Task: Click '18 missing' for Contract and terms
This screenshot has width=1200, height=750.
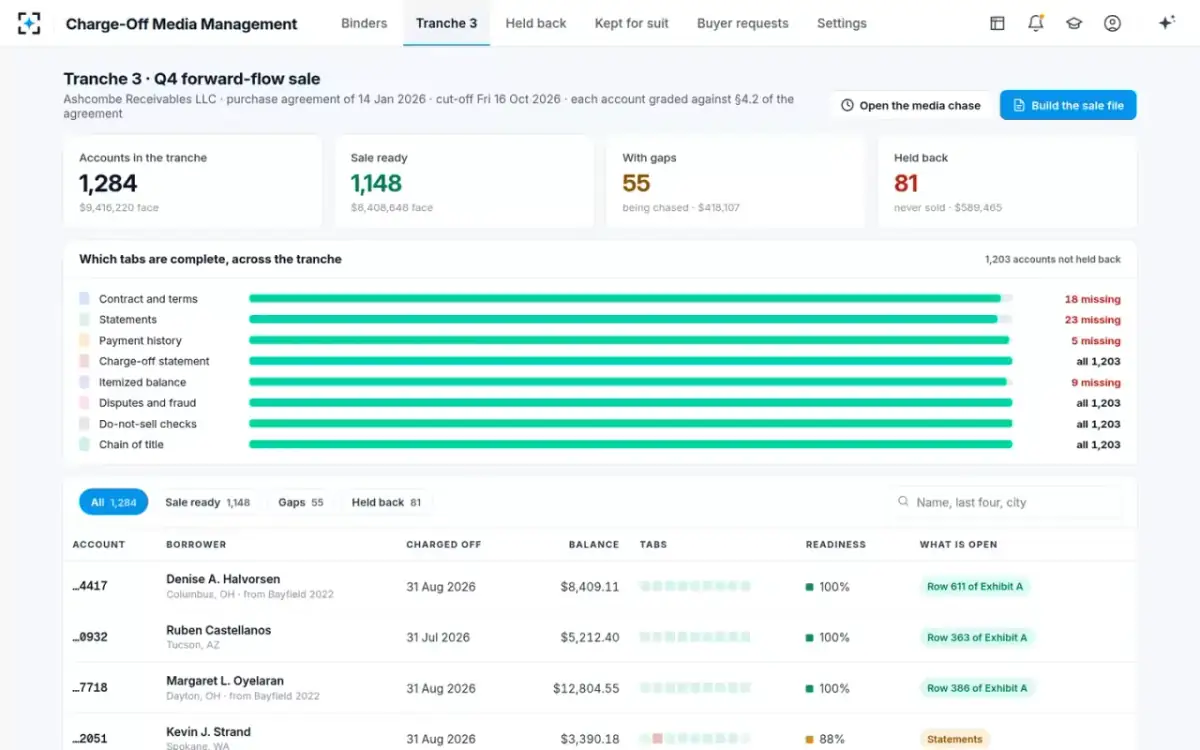Action: click(1092, 299)
